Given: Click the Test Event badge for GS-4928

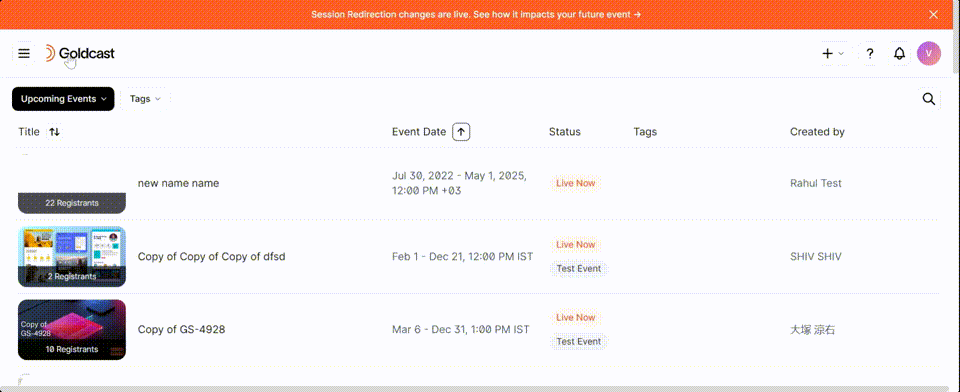Looking at the screenshot, I should coord(579,342).
